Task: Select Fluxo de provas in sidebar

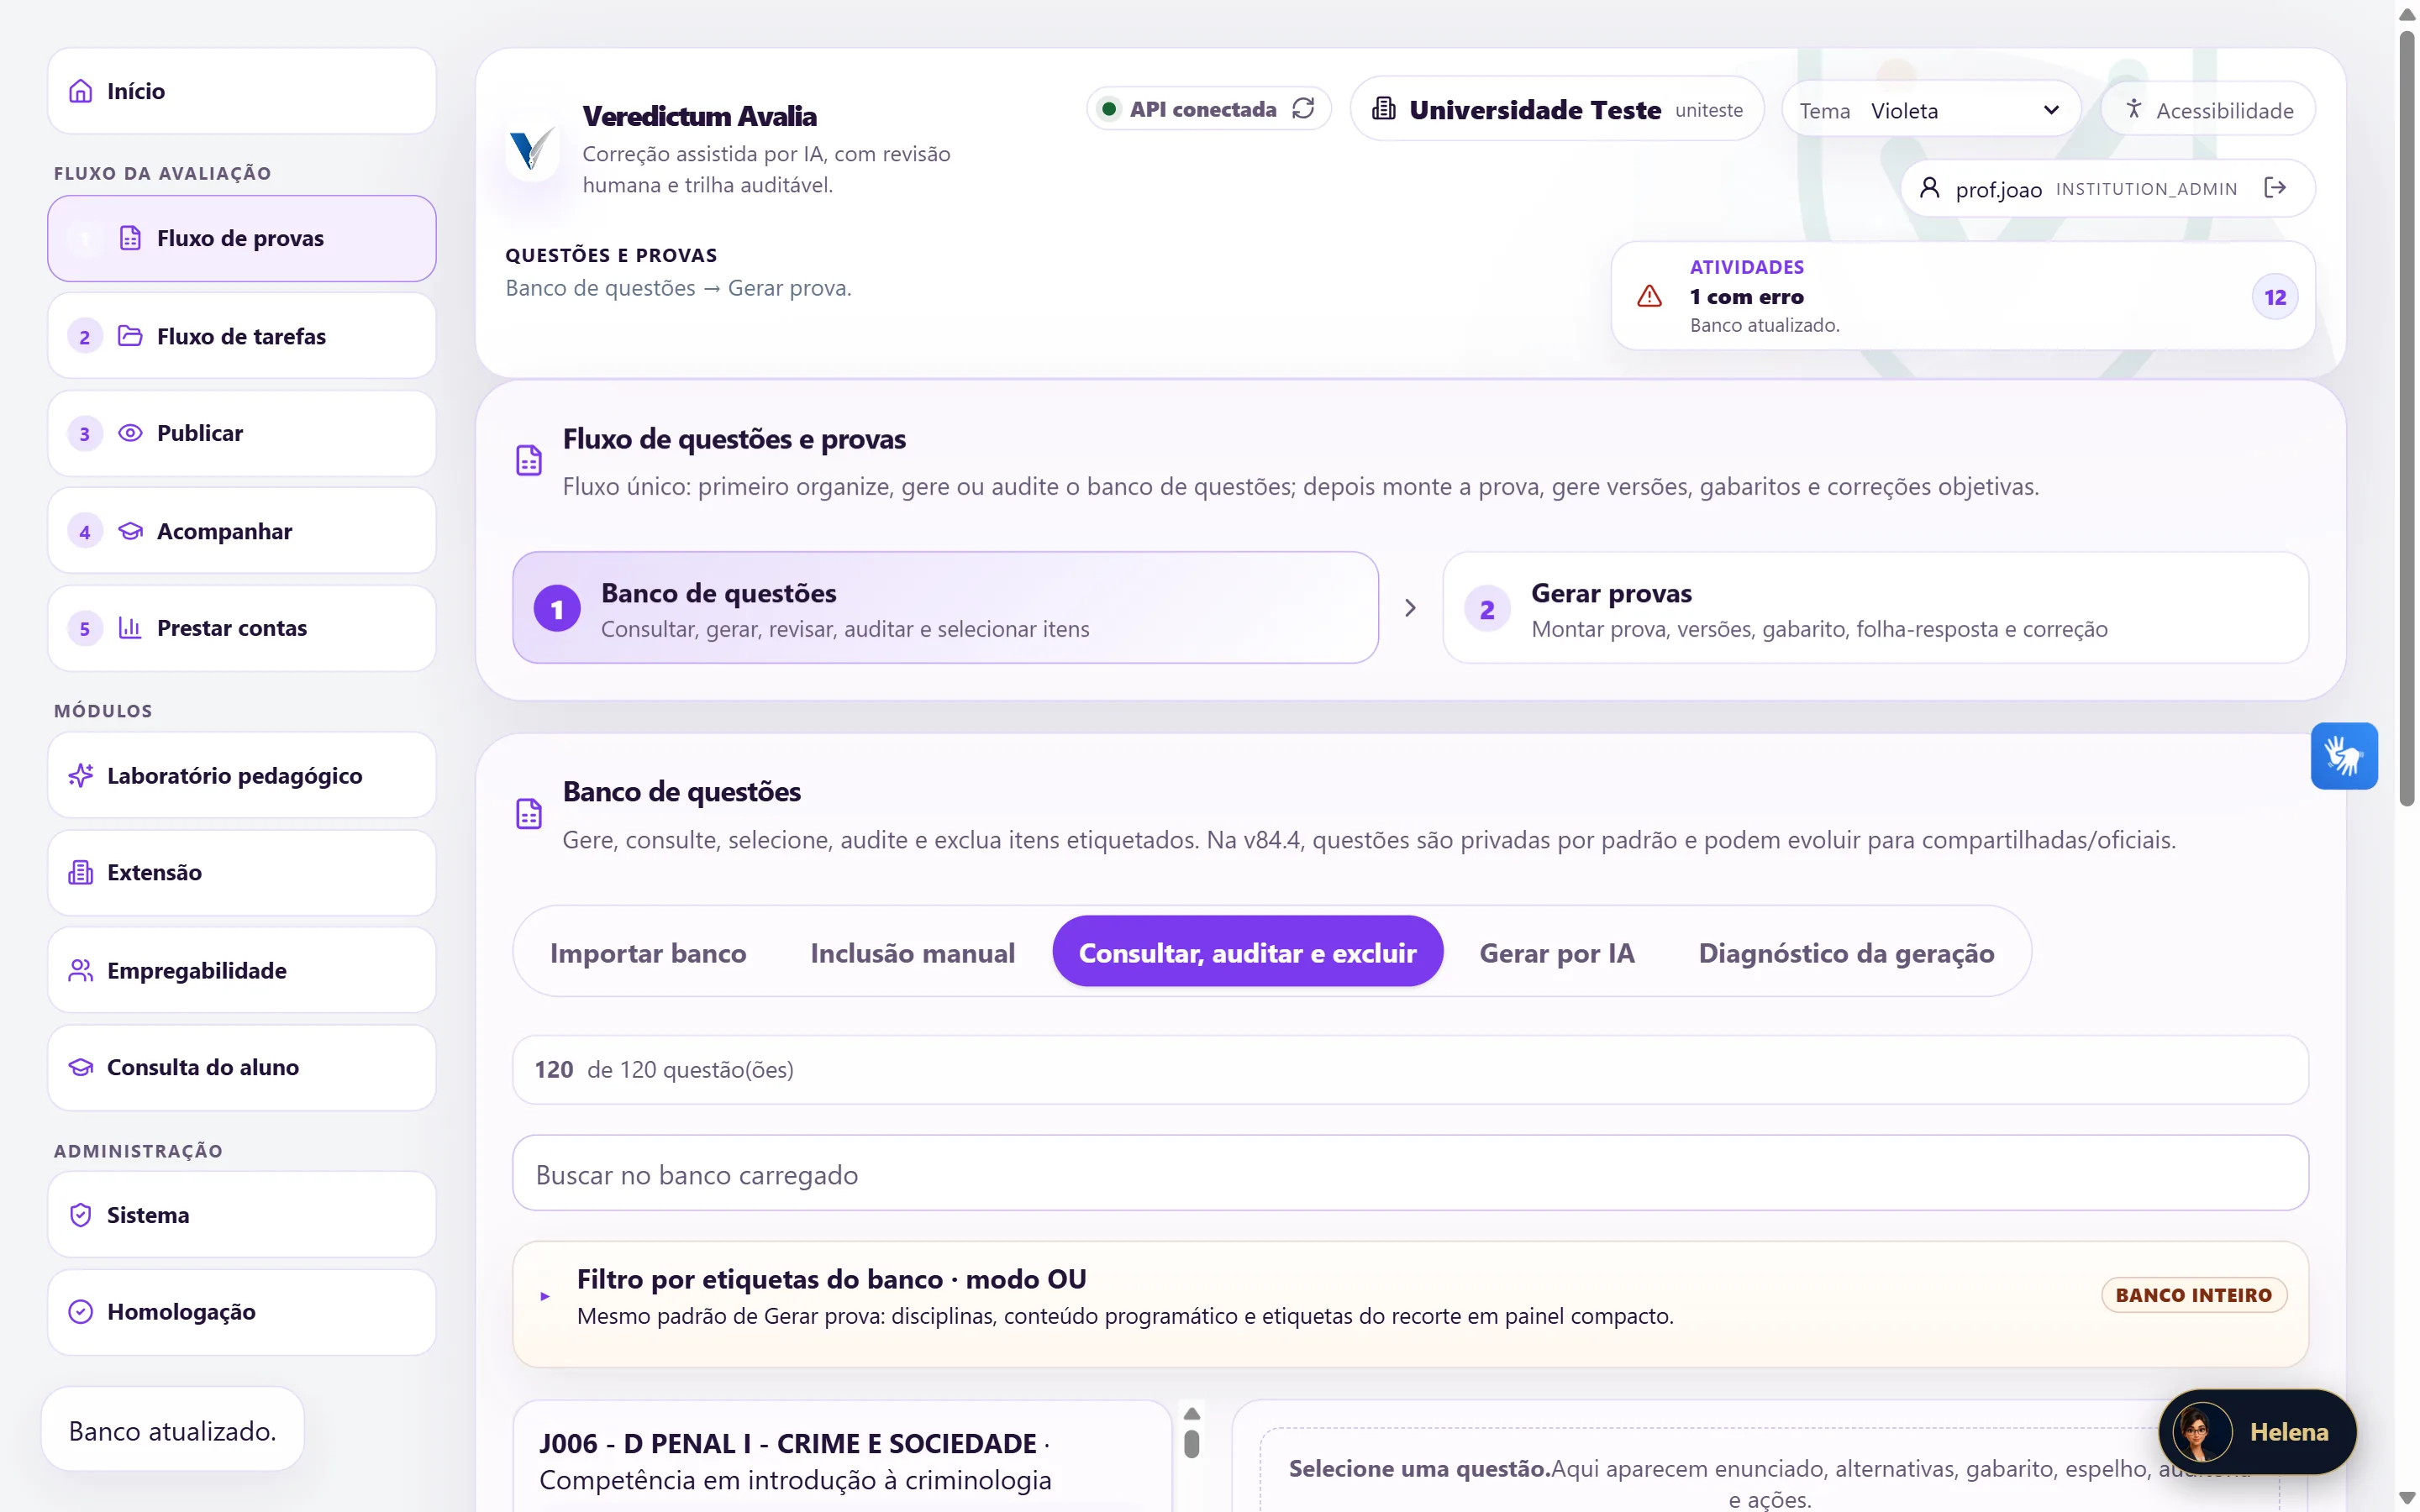Action: coord(241,238)
